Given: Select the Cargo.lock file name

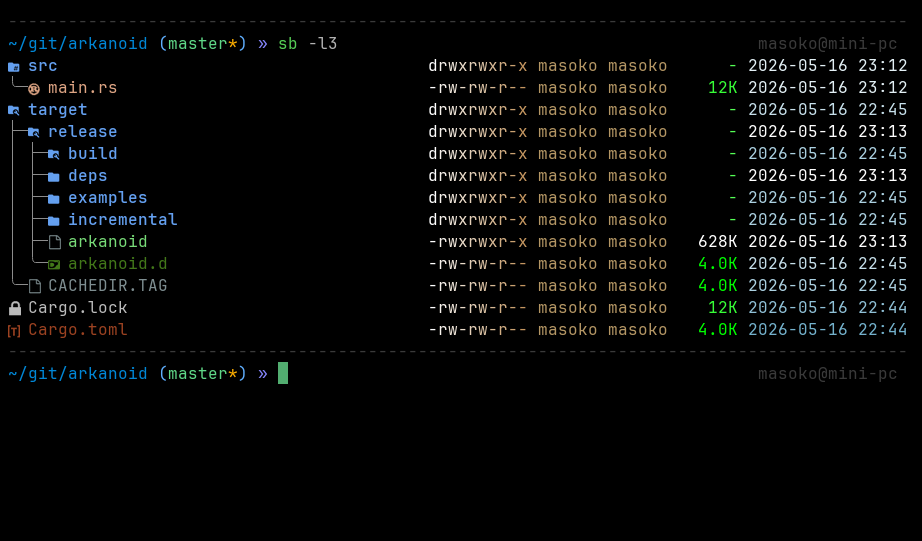Looking at the screenshot, I should 78,308.
